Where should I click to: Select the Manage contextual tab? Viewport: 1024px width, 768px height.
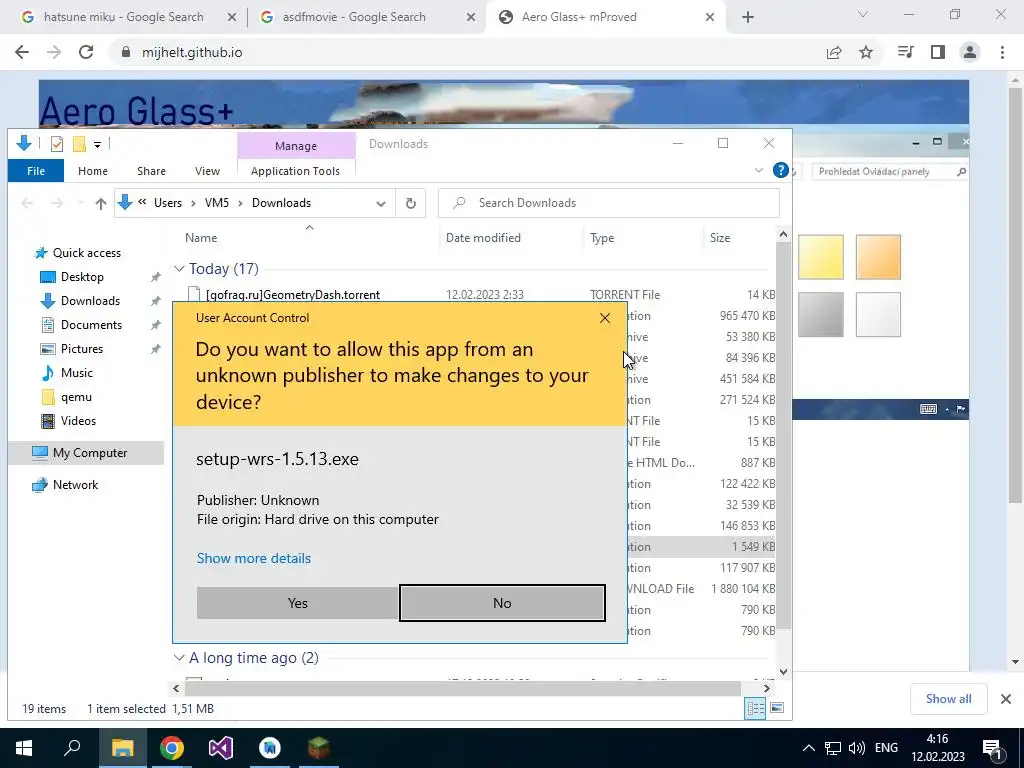[x=296, y=146]
